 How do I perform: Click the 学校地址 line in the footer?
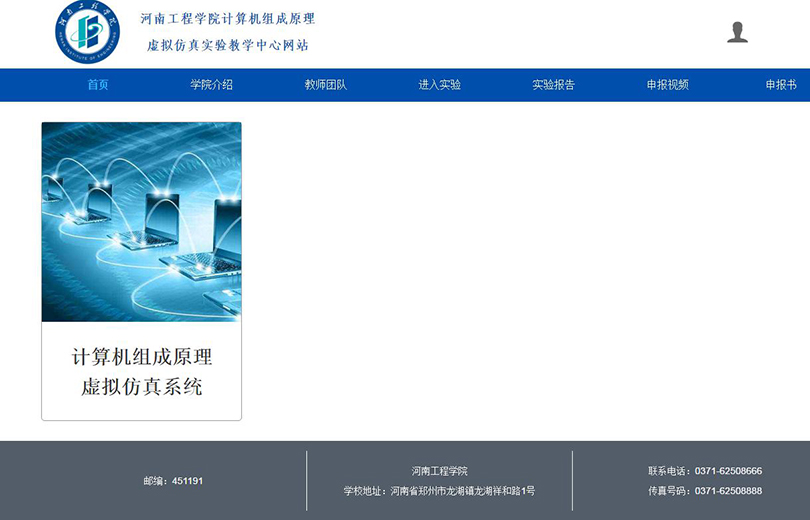tap(439, 491)
